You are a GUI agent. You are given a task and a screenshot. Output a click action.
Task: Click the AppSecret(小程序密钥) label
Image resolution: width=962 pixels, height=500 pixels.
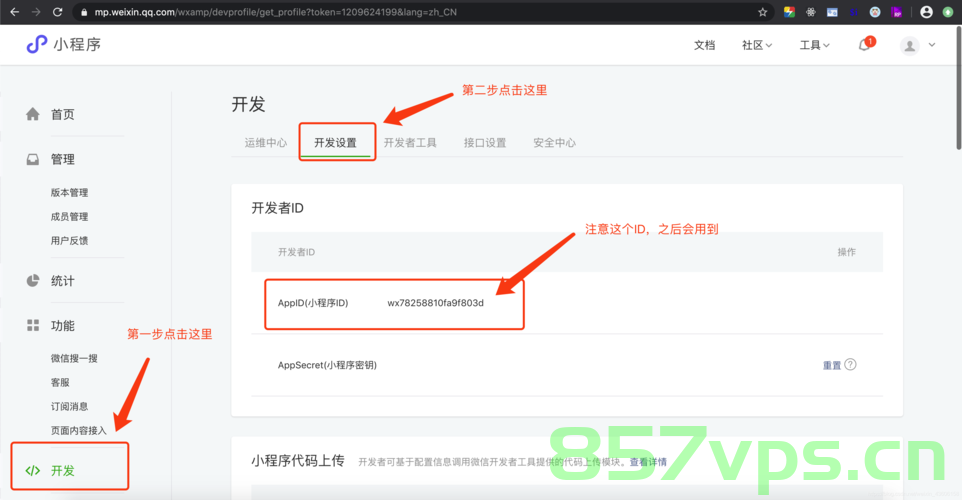[x=327, y=365]
